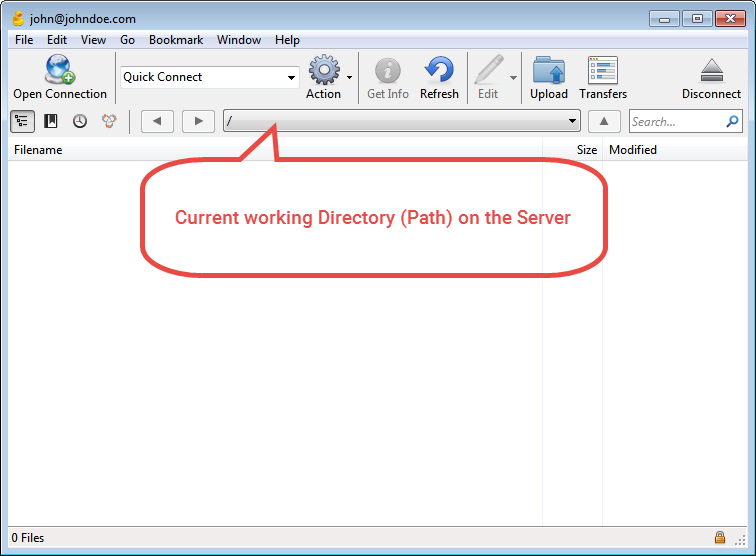Maximize the john@johndoe.com window
756x556 pixels.
coord(697,19)
